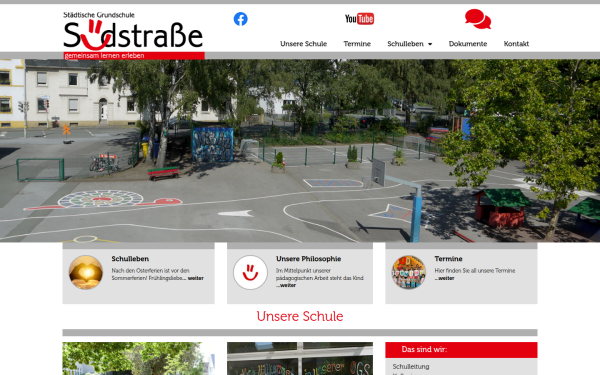
Task: Open the Termine menu item
Action: point(357,44)
